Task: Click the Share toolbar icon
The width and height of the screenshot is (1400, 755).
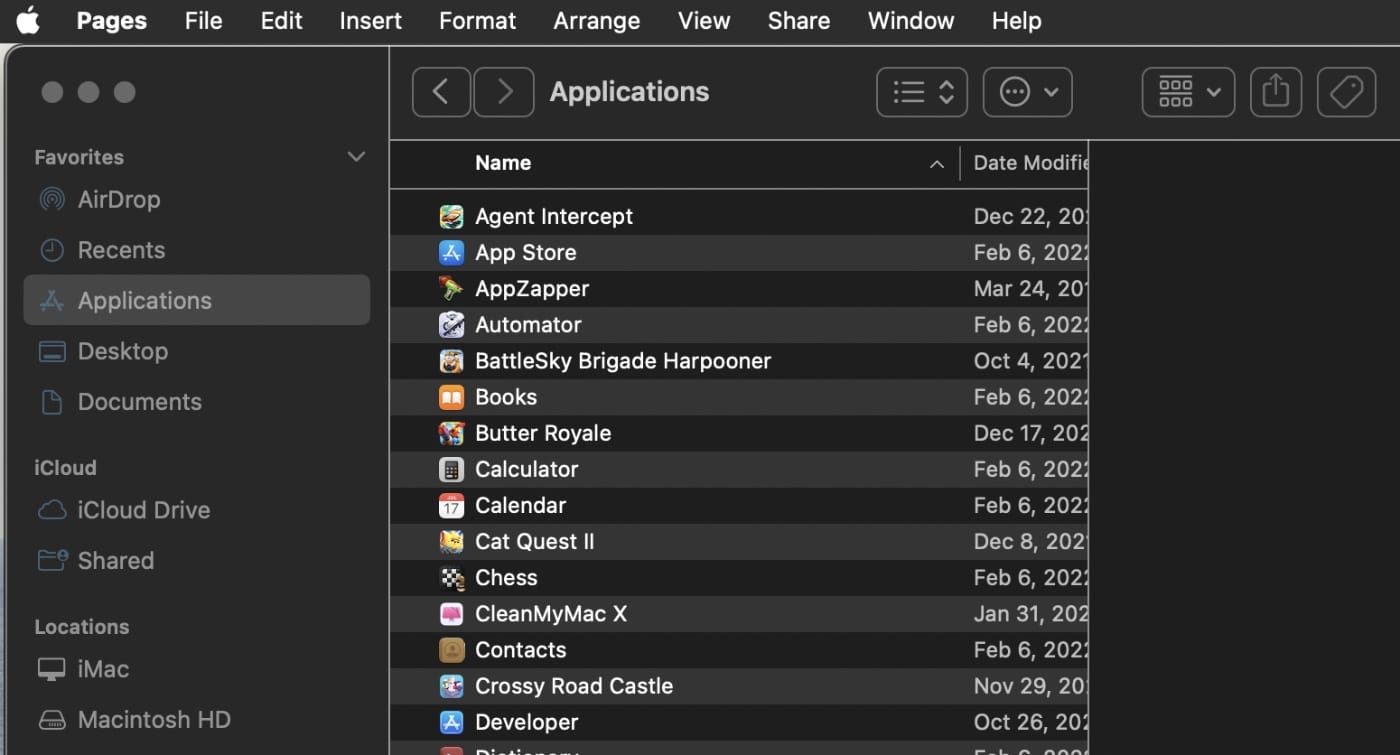Action: click(1275, 92)
